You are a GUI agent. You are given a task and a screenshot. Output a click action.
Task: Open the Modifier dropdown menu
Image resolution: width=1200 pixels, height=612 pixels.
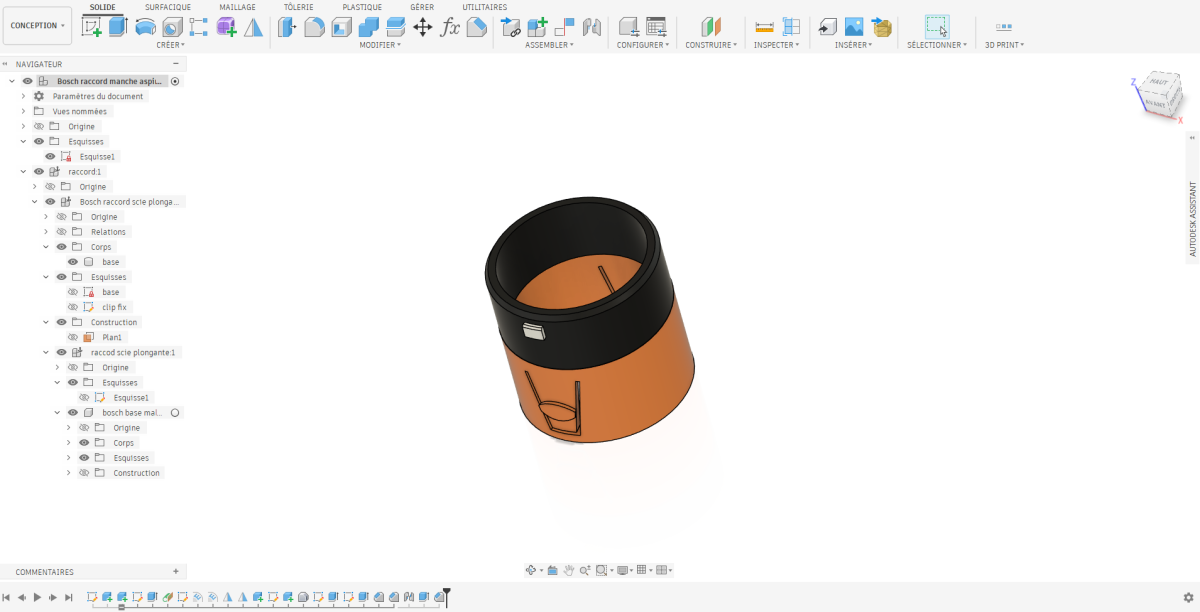pos(380,45)
